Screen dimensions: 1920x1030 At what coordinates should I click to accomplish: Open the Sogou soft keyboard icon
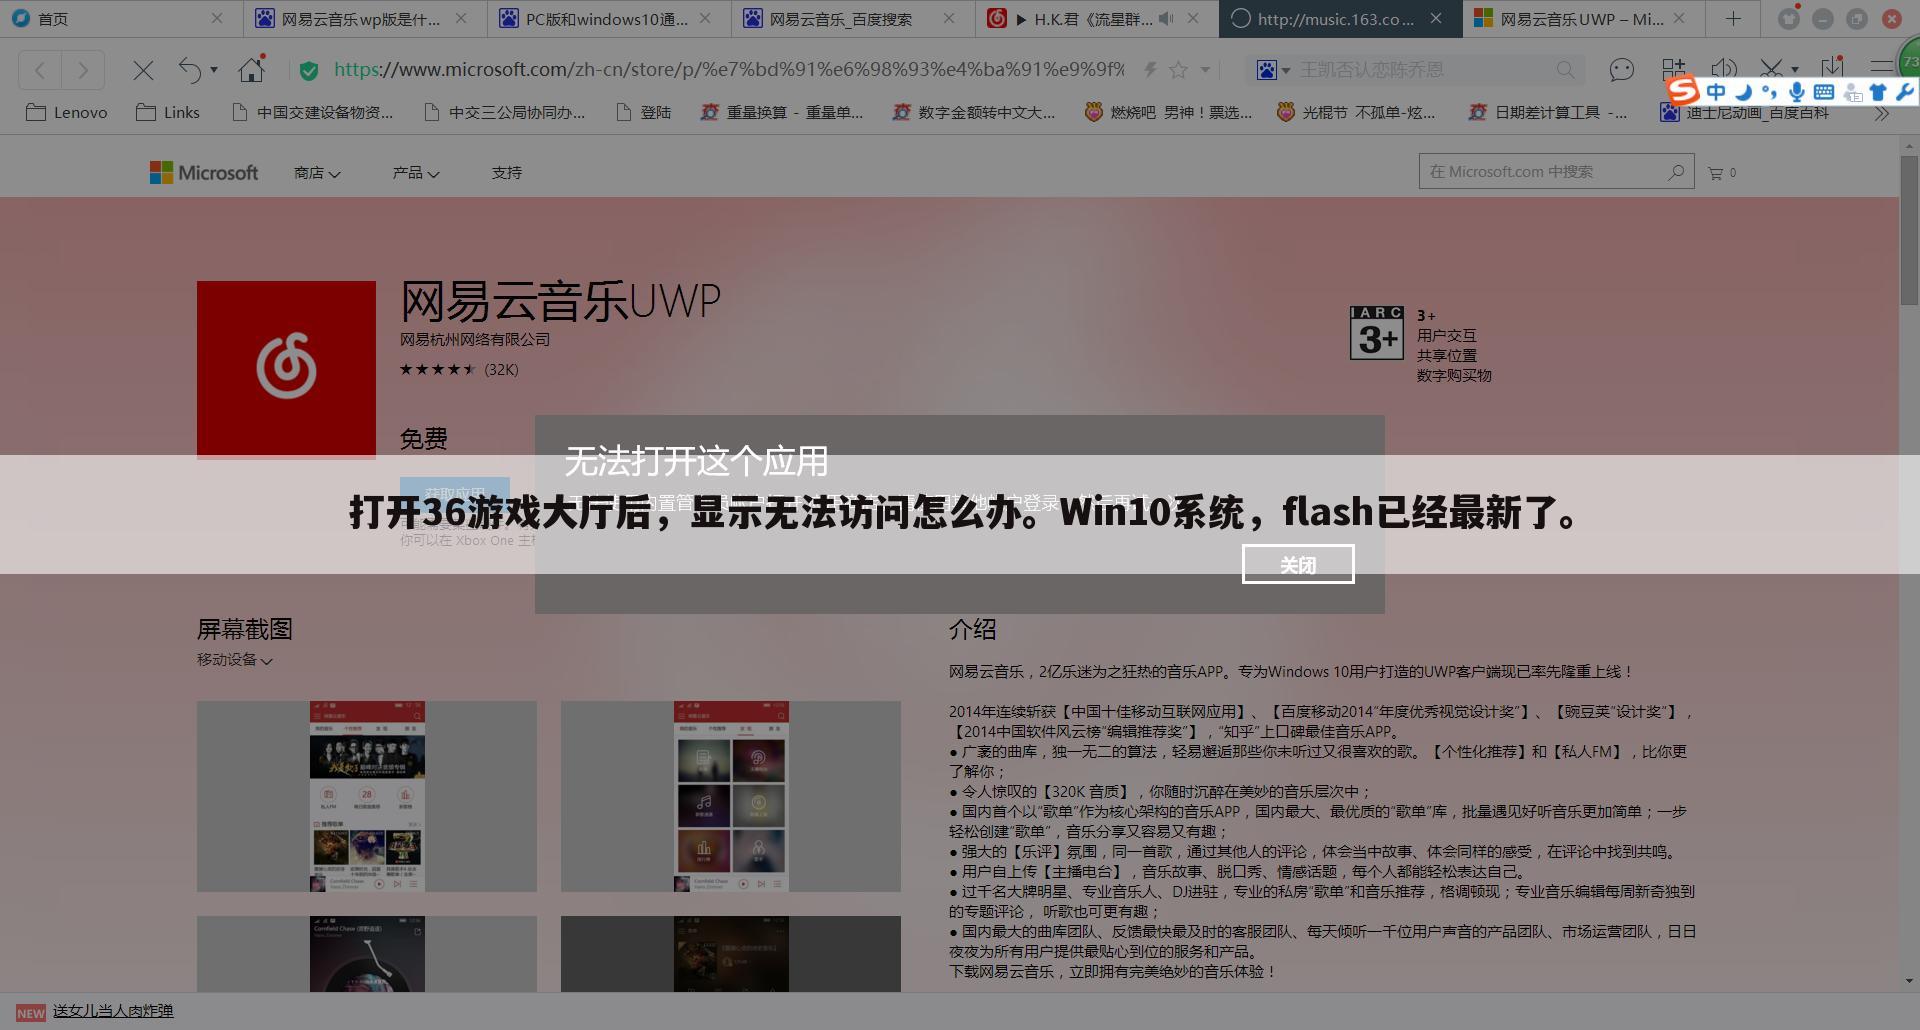pyautogui.click(x=1824, y=92)
